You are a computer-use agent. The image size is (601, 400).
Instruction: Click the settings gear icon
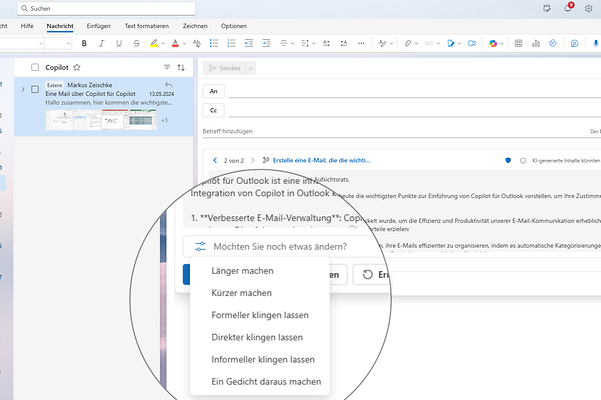coord(588,8)
